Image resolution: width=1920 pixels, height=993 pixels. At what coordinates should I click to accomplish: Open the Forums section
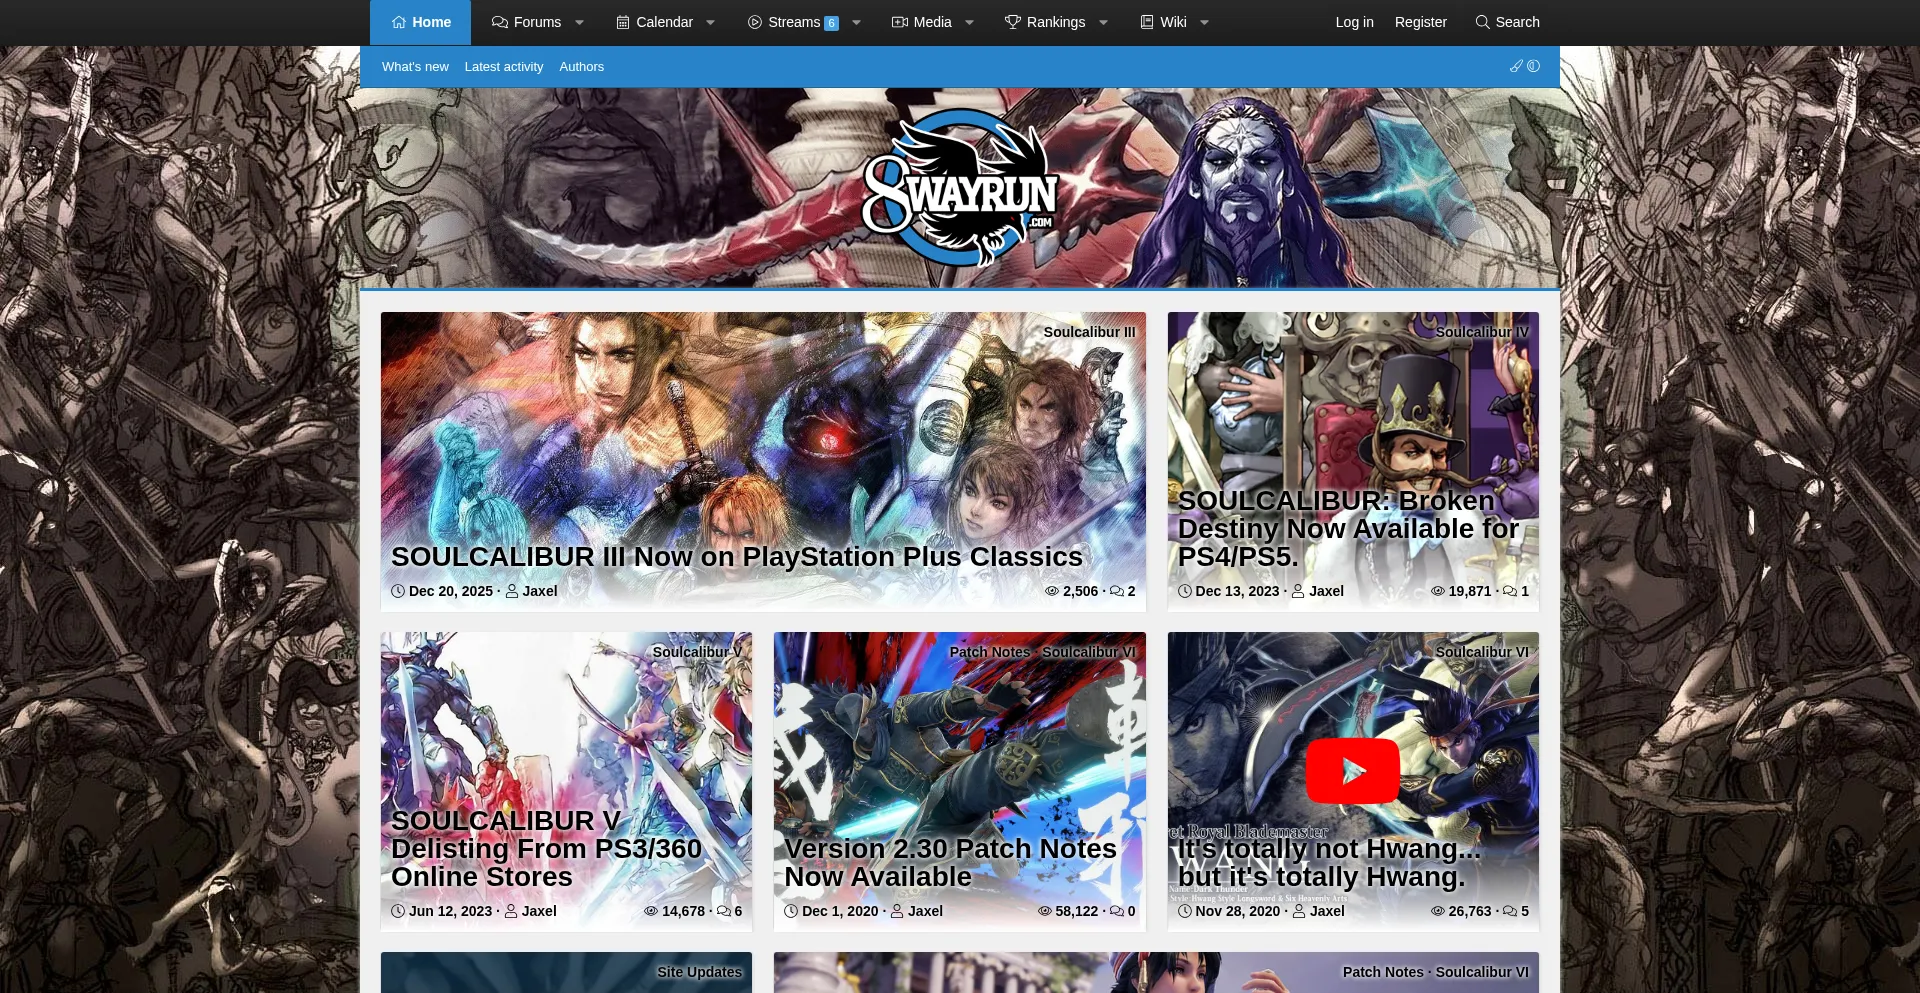[x=526, y=22]
